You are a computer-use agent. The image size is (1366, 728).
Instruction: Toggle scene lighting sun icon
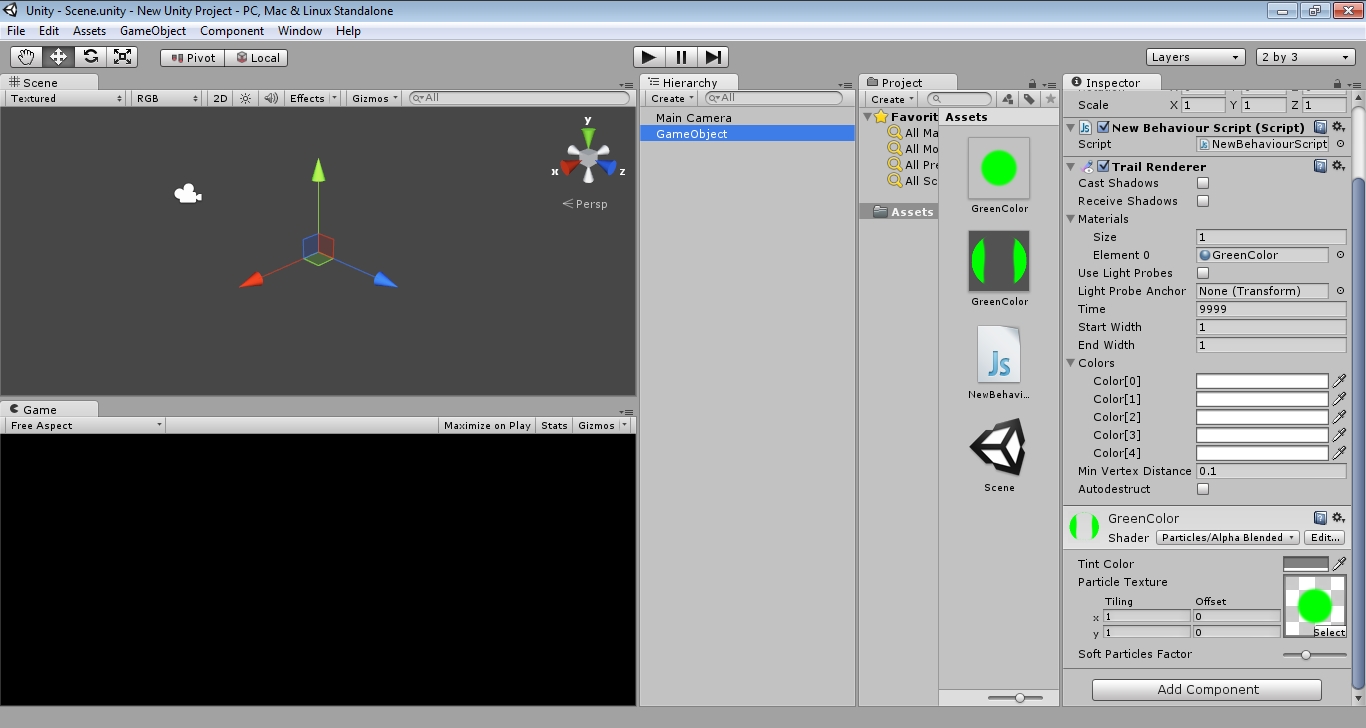tap(245, 98)
